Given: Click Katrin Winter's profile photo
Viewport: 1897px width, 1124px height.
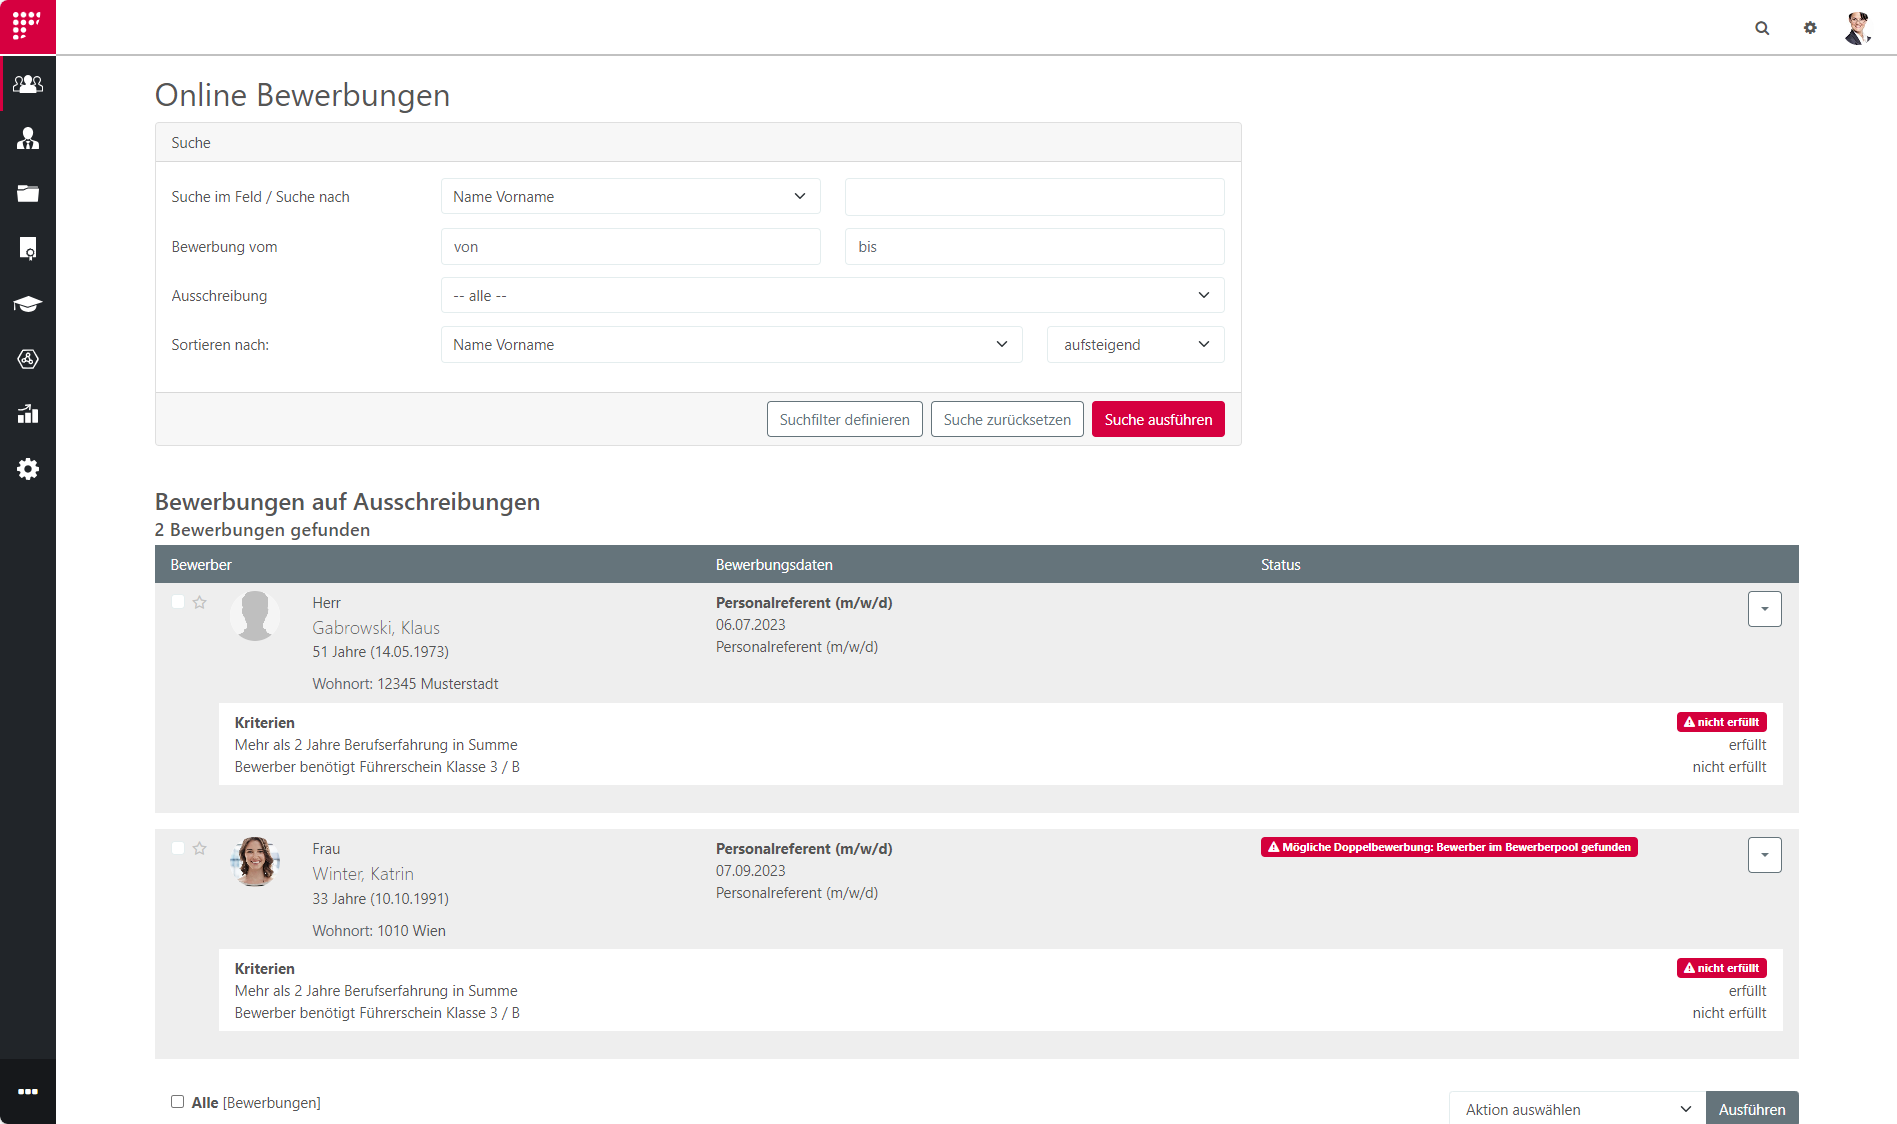Looking at the screenshot, I should pyautogui.click(x=255, y=861).
